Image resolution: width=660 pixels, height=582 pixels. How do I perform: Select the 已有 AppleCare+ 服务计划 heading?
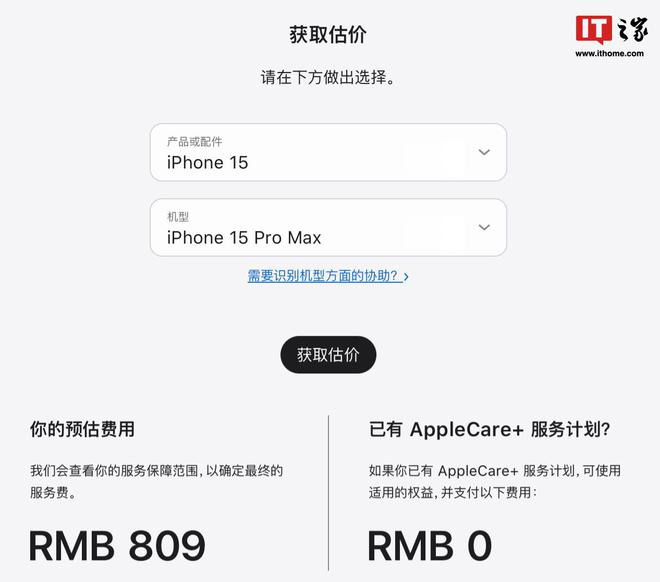click(x=490, y=430)
